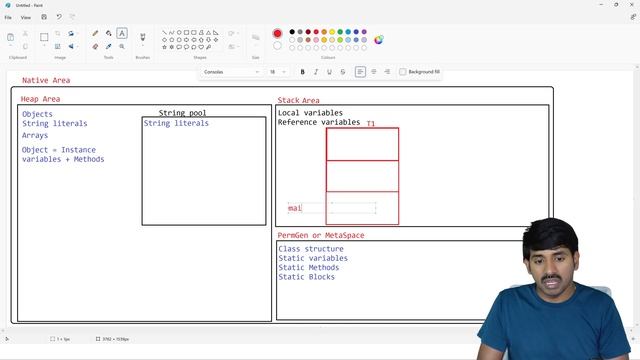Choose the rectangular Select tool
The image size is (640, 360).
44,37
